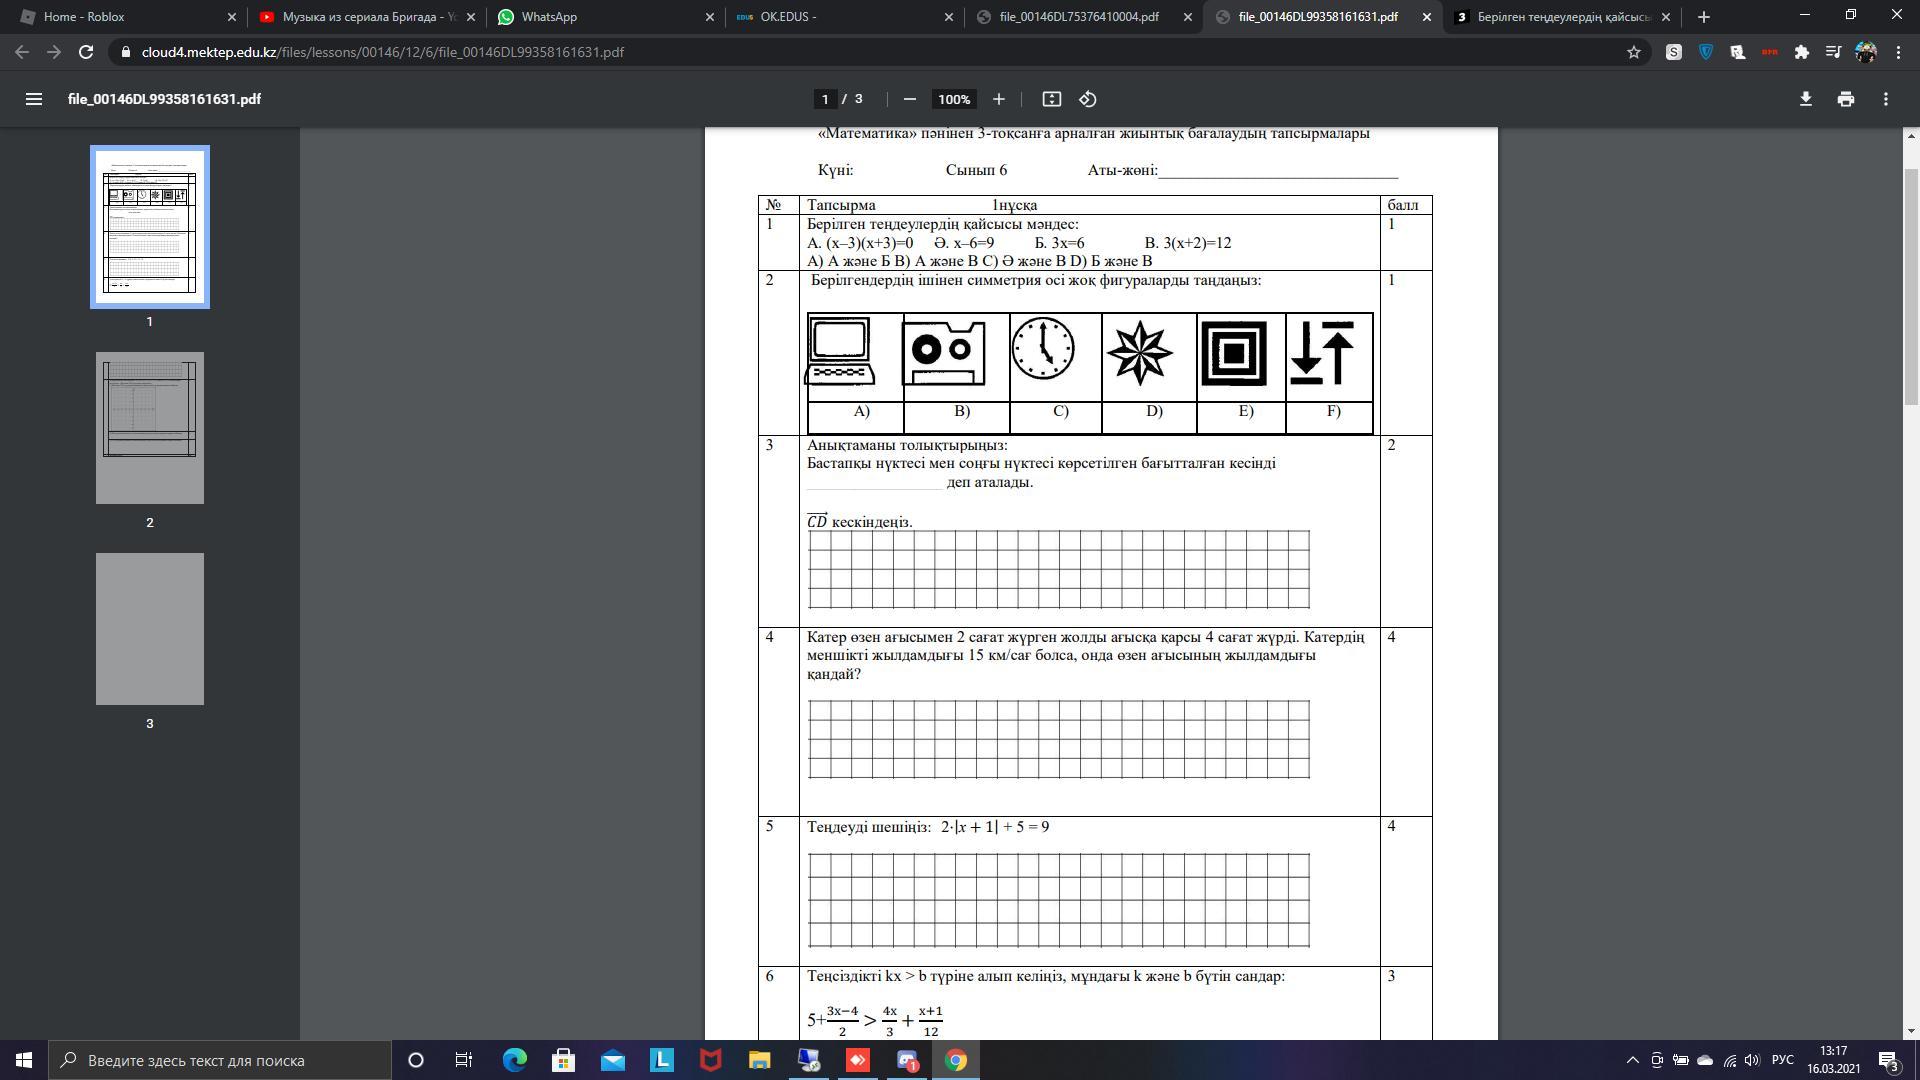The height and width of the screenshot is (1080, 1920).
Task: Click the zoom percentage 100% field
Action: pyautogui.click(x=953, y=99)
